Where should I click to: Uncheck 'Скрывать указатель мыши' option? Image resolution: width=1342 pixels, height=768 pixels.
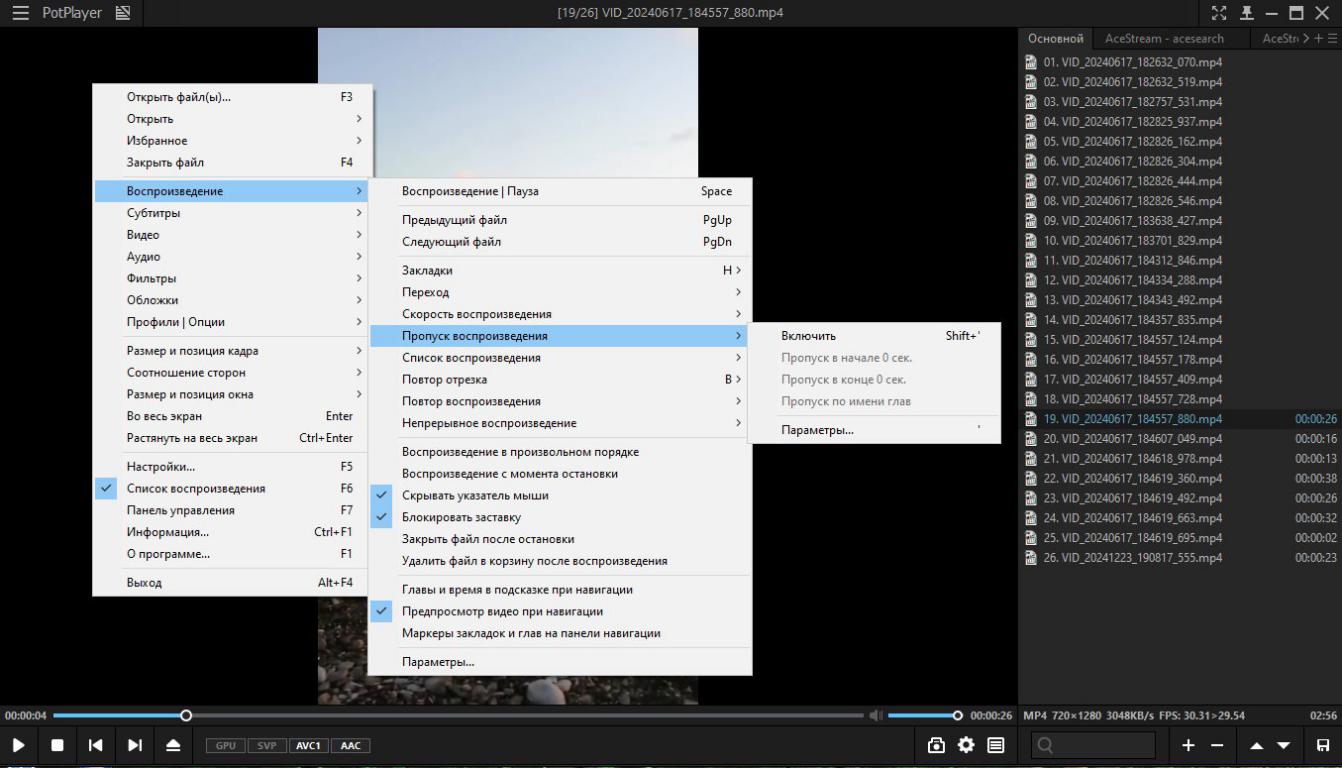pyautogui.click(x=475, y=496)
